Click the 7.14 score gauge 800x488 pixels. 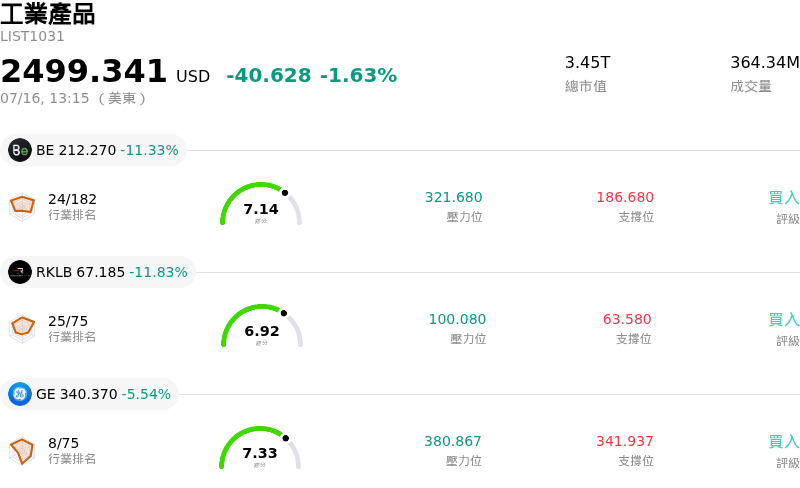pyautogui.click(x=261, y=204)
